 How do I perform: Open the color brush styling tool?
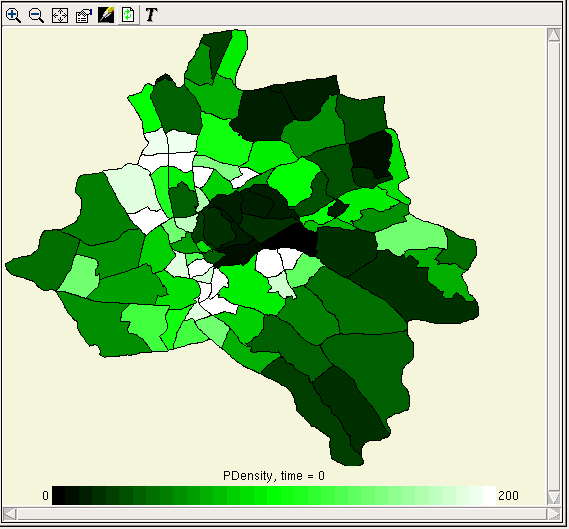click(106, 15)
